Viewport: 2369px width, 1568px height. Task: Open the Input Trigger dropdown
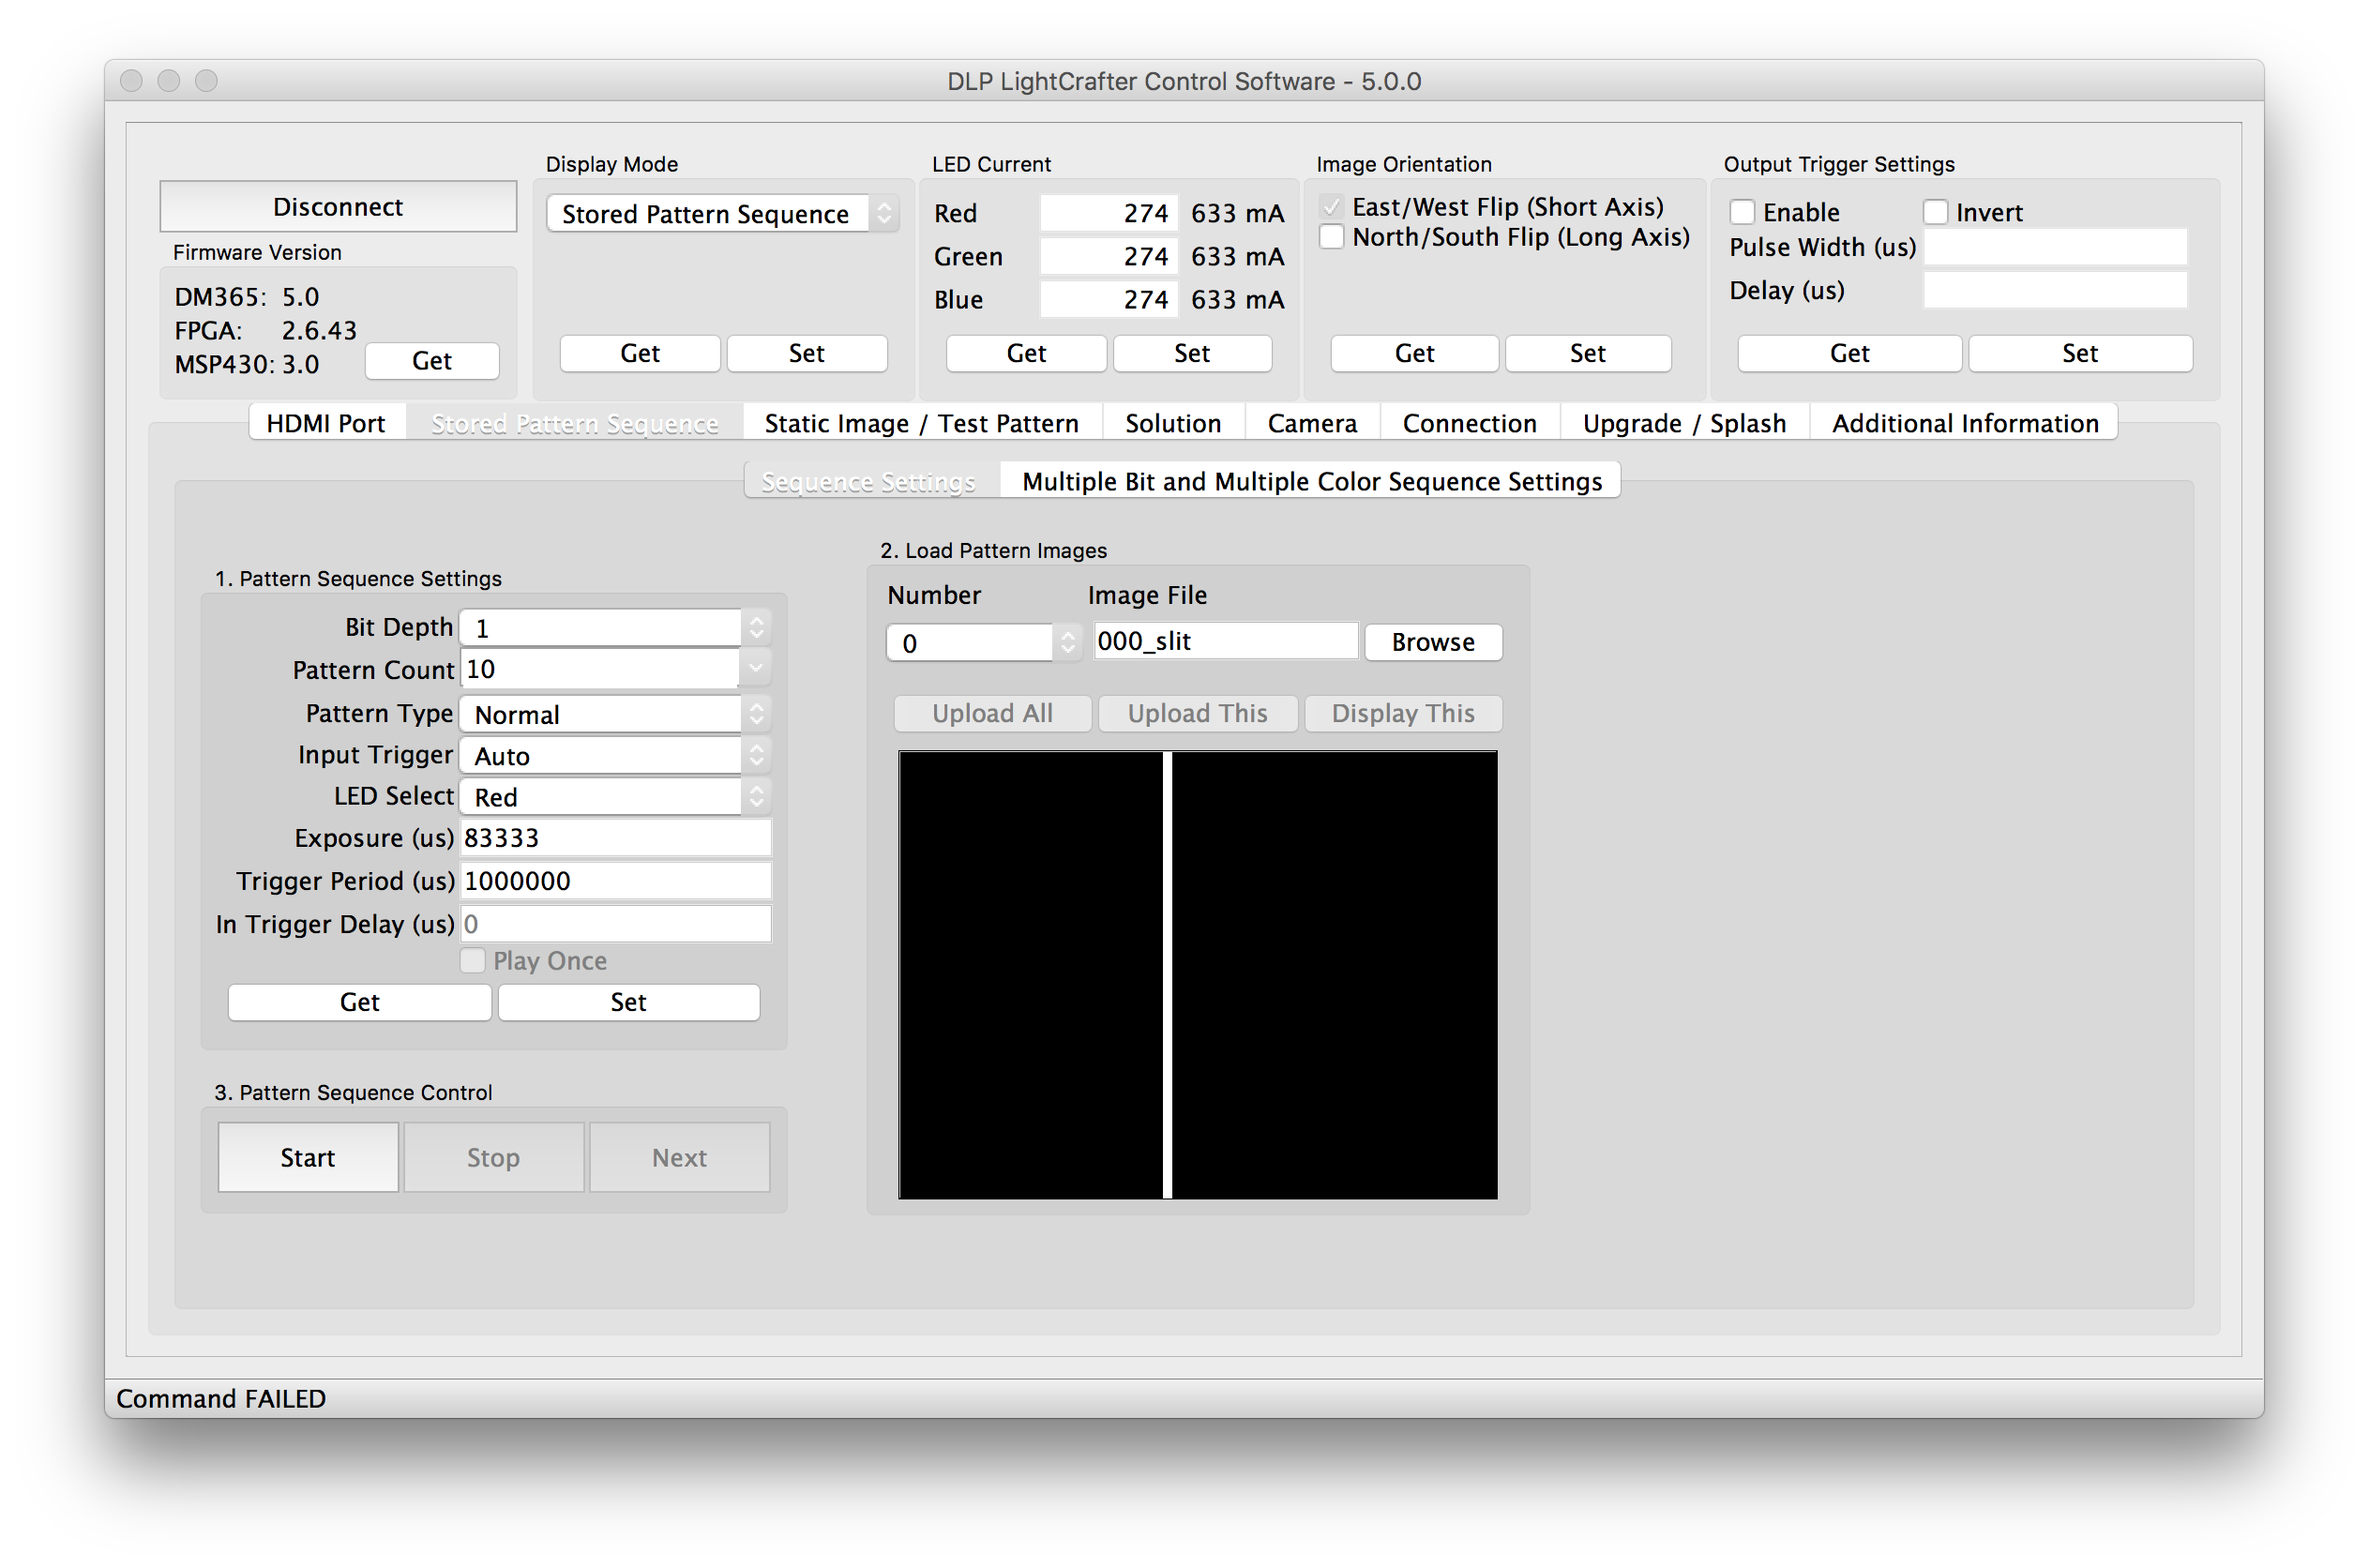[614, 756]
